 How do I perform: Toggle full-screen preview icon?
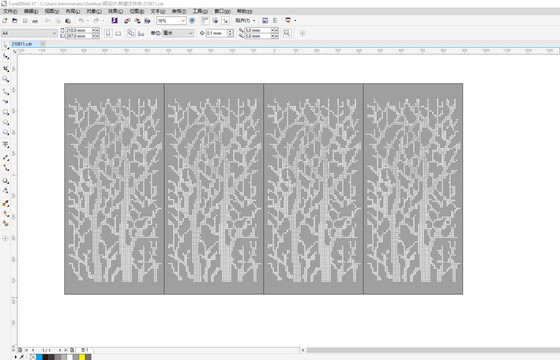[x=192, y=21]
